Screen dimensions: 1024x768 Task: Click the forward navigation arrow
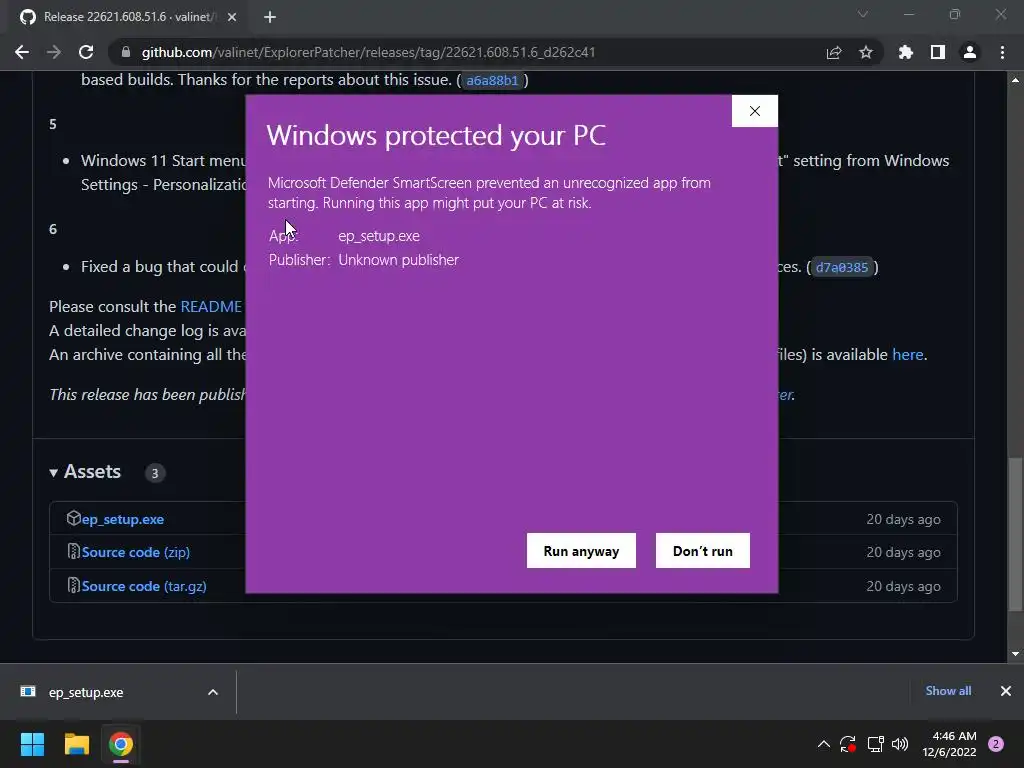(x=54, y=52)
